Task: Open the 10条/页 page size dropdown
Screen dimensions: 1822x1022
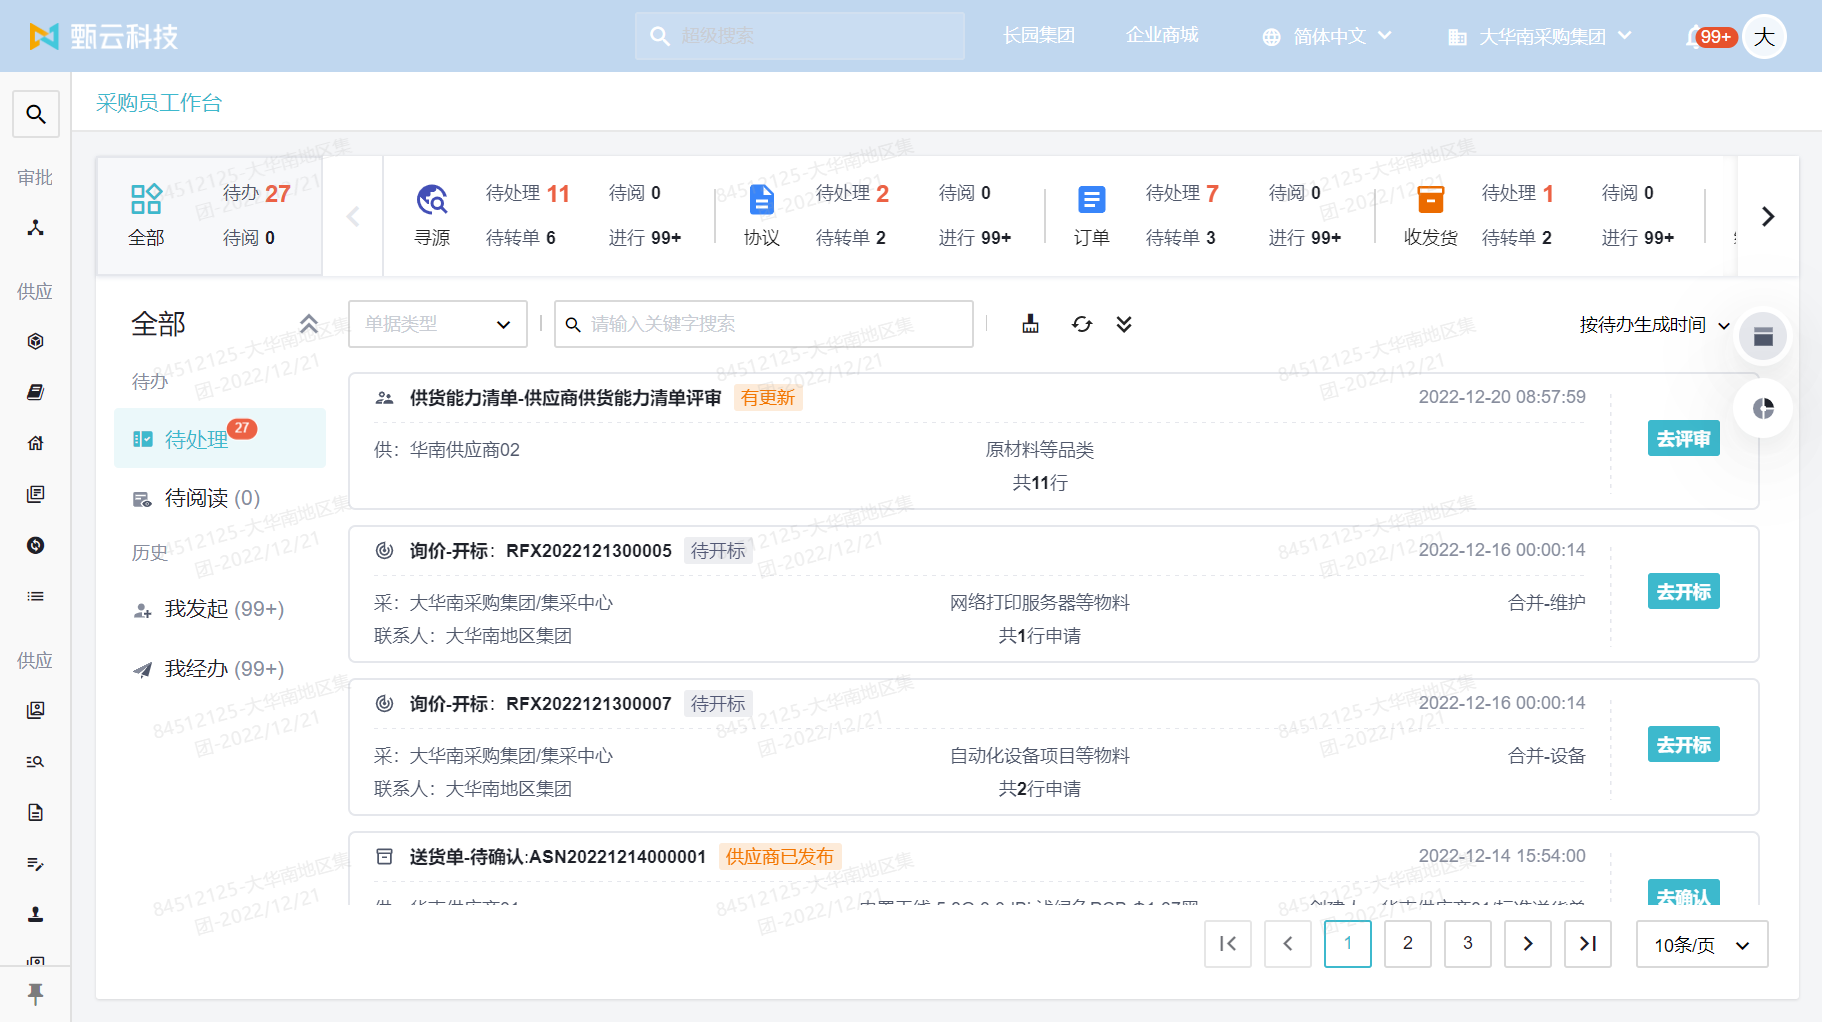Action: click(x=1702, y=944)
